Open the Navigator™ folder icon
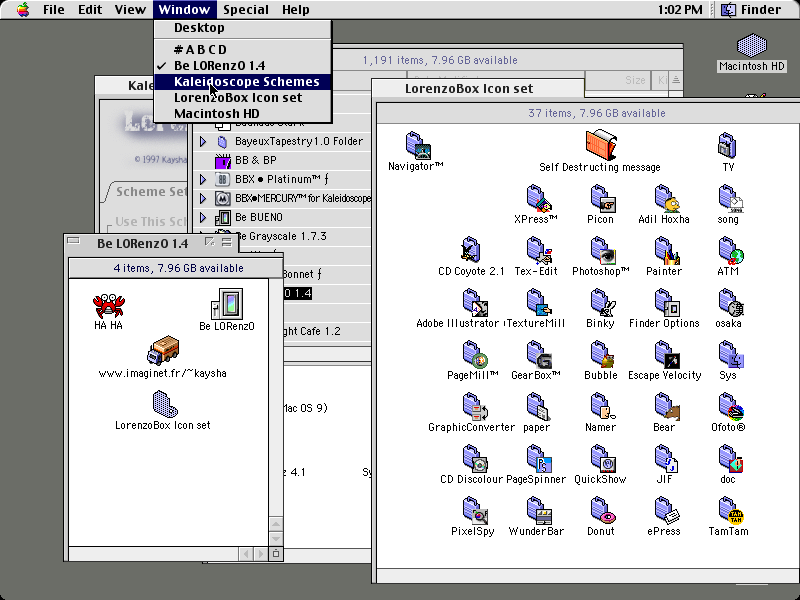Viewport: 800px width, 600px height. [418, 145]
